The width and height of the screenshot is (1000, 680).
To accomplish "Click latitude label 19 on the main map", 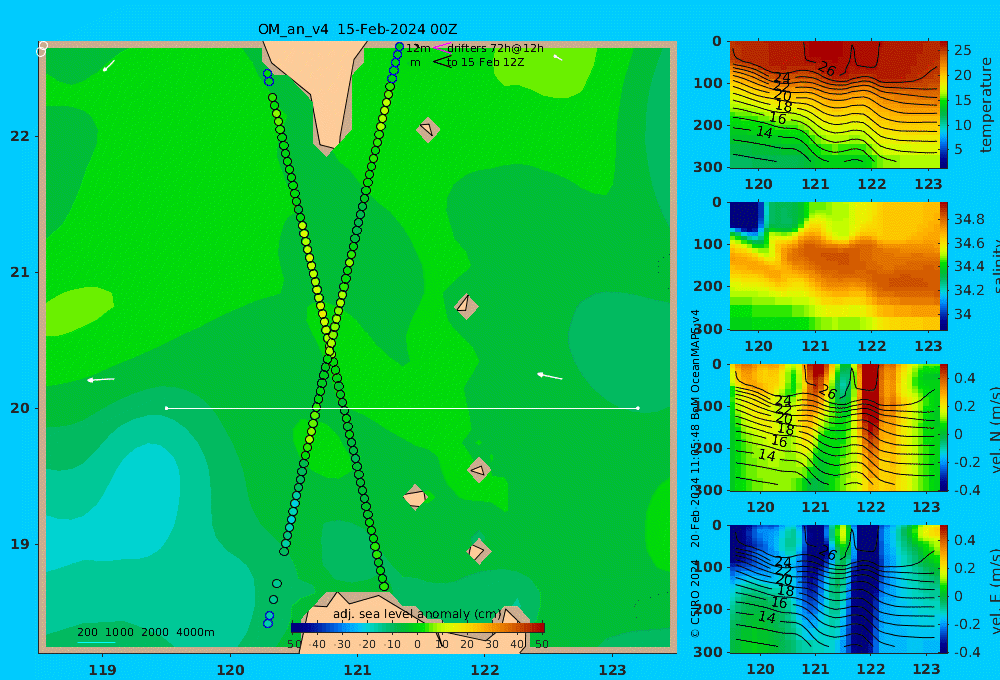I will point(20,545).
